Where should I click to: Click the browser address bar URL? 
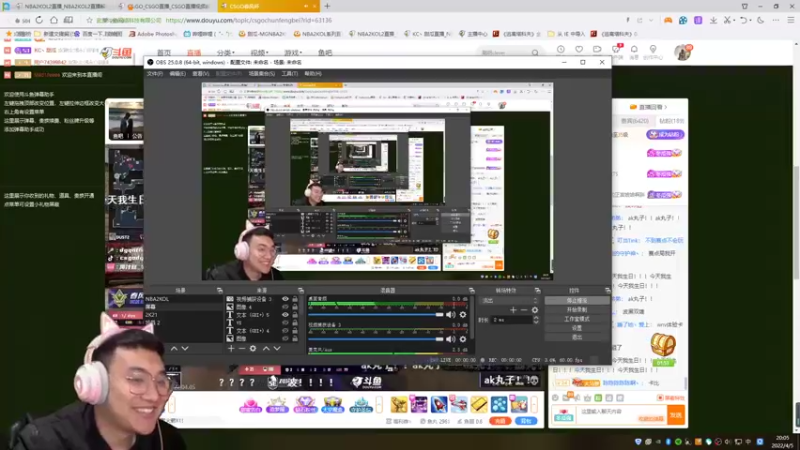point(248,20)
